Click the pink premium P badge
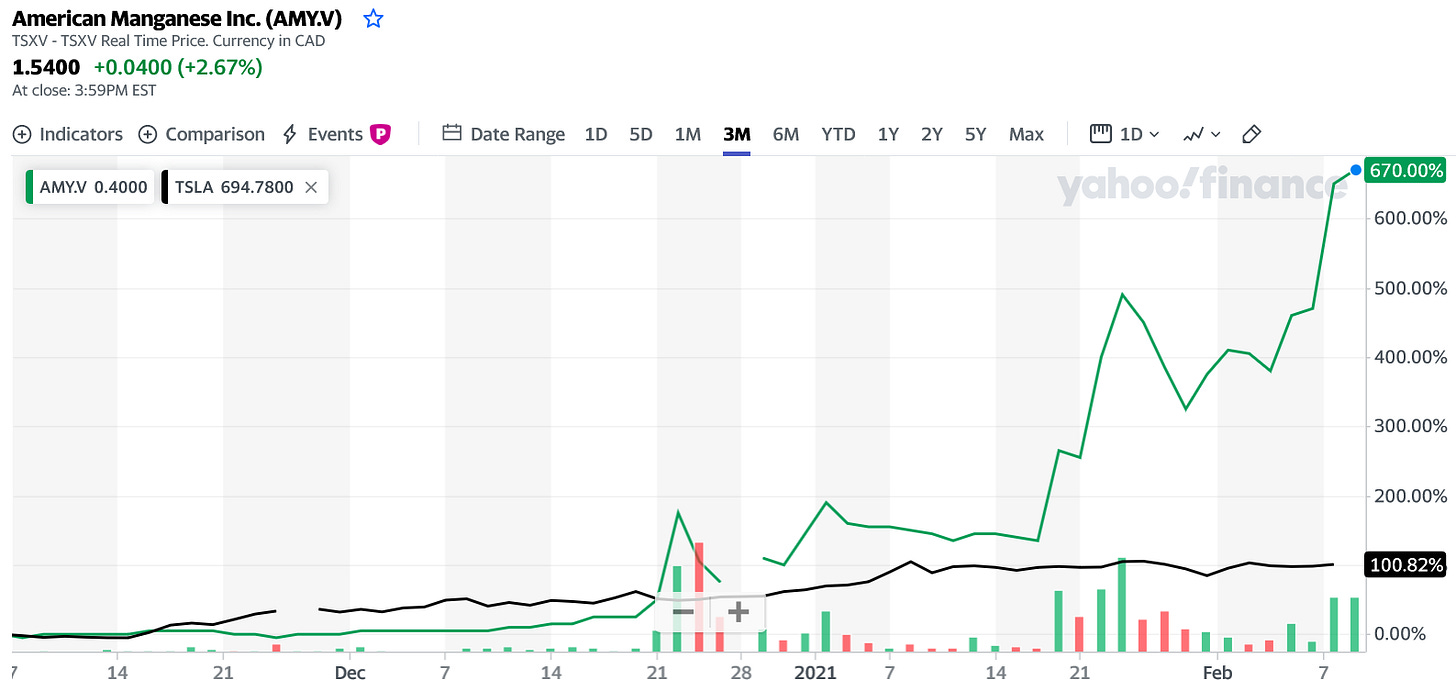The image size is (1456, 693). (x=380, y=134)
